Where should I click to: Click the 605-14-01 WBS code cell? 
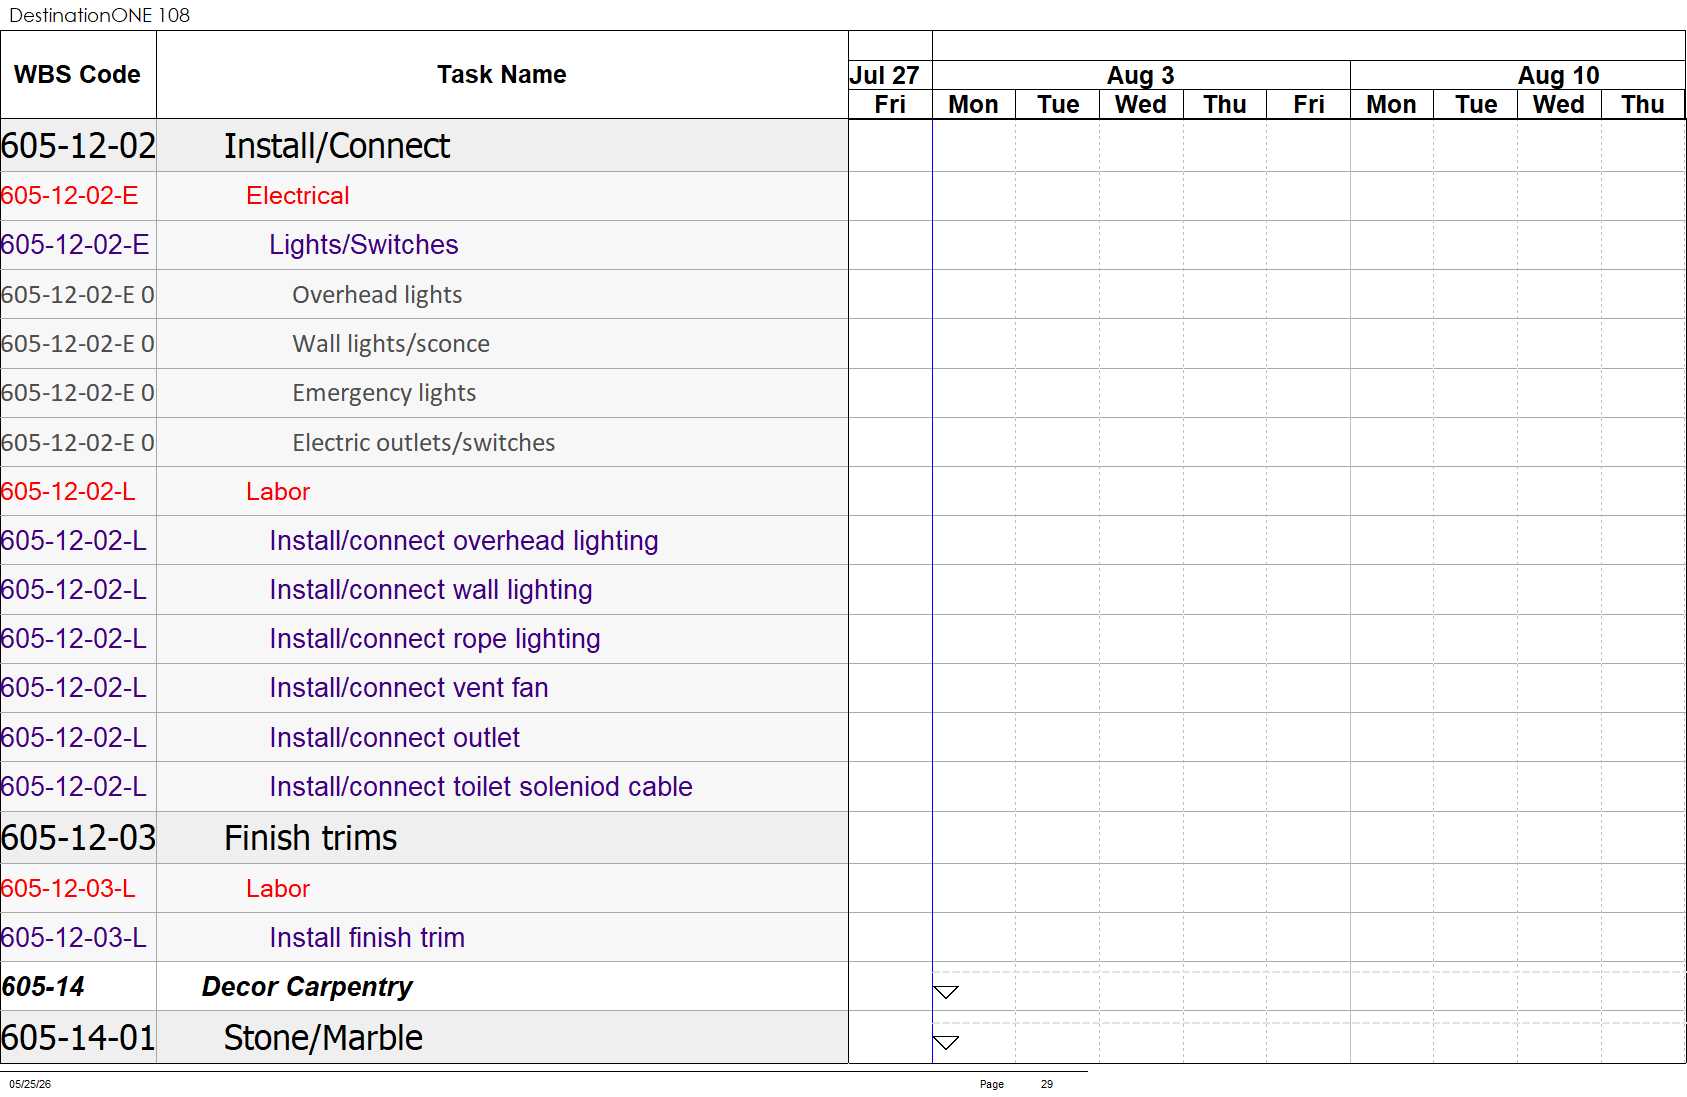(x=78, y=1038)
